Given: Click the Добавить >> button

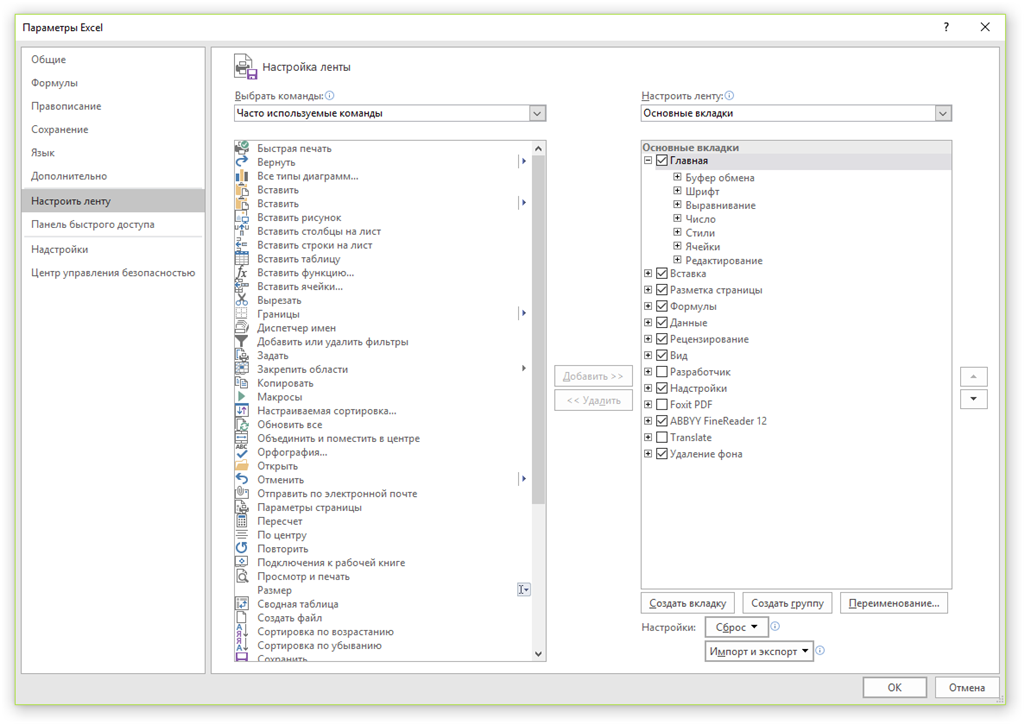Looking at the screenshot, I should (x=593, y=376).
